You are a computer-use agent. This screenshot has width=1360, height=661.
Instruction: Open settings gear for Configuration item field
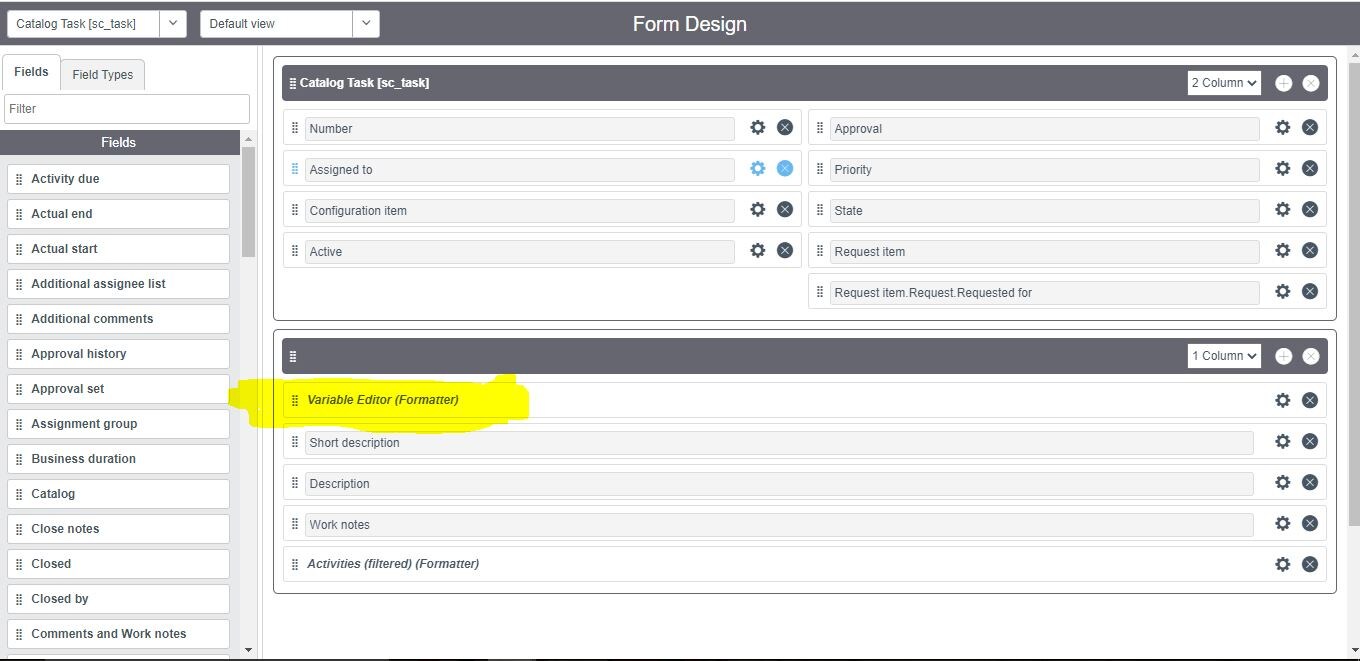click(x=758, y=210)
